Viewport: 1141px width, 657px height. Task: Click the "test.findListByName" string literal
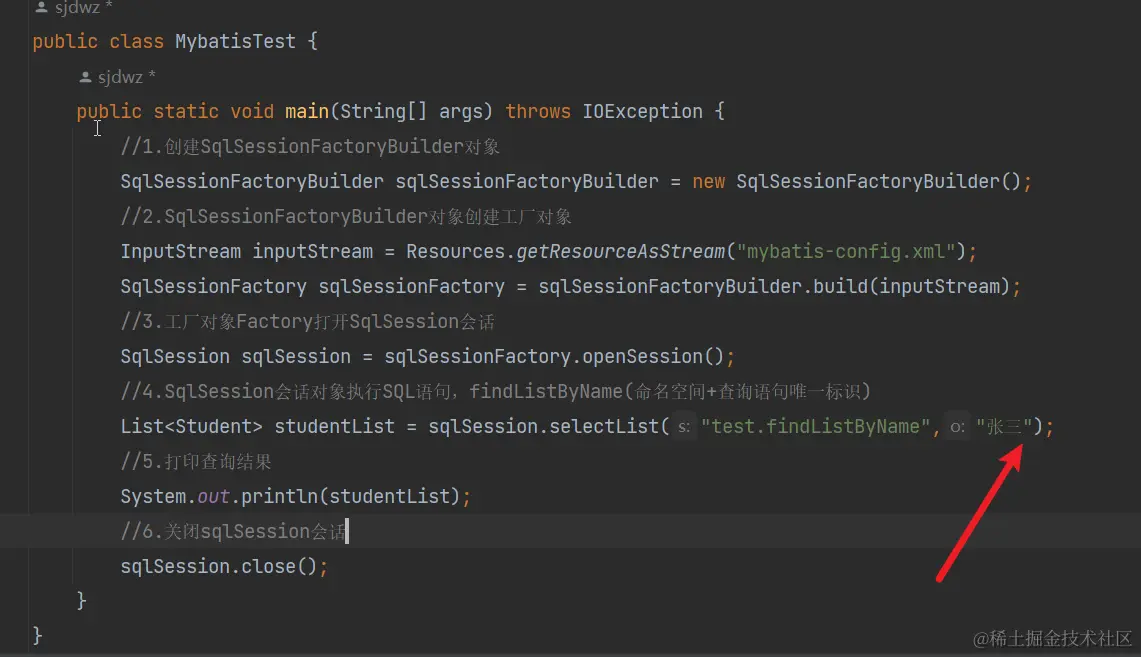click(x=815, y=426)
